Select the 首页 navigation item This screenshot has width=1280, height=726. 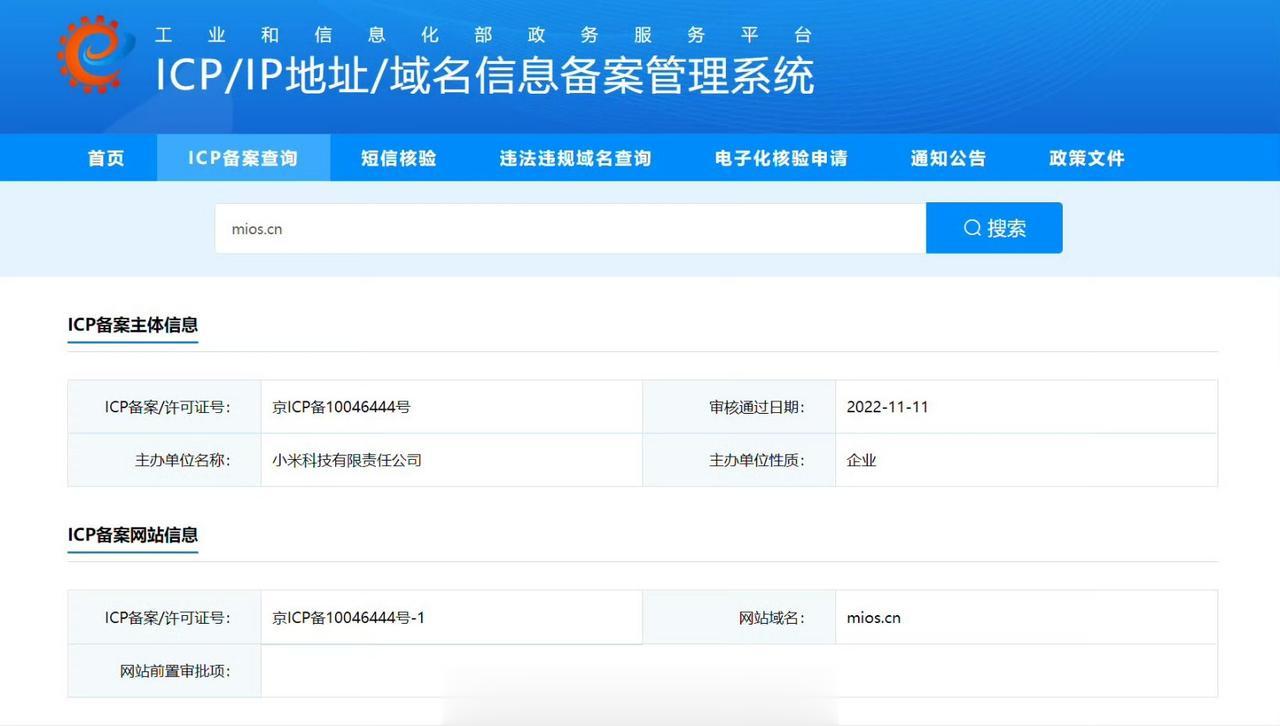[105, 157]
